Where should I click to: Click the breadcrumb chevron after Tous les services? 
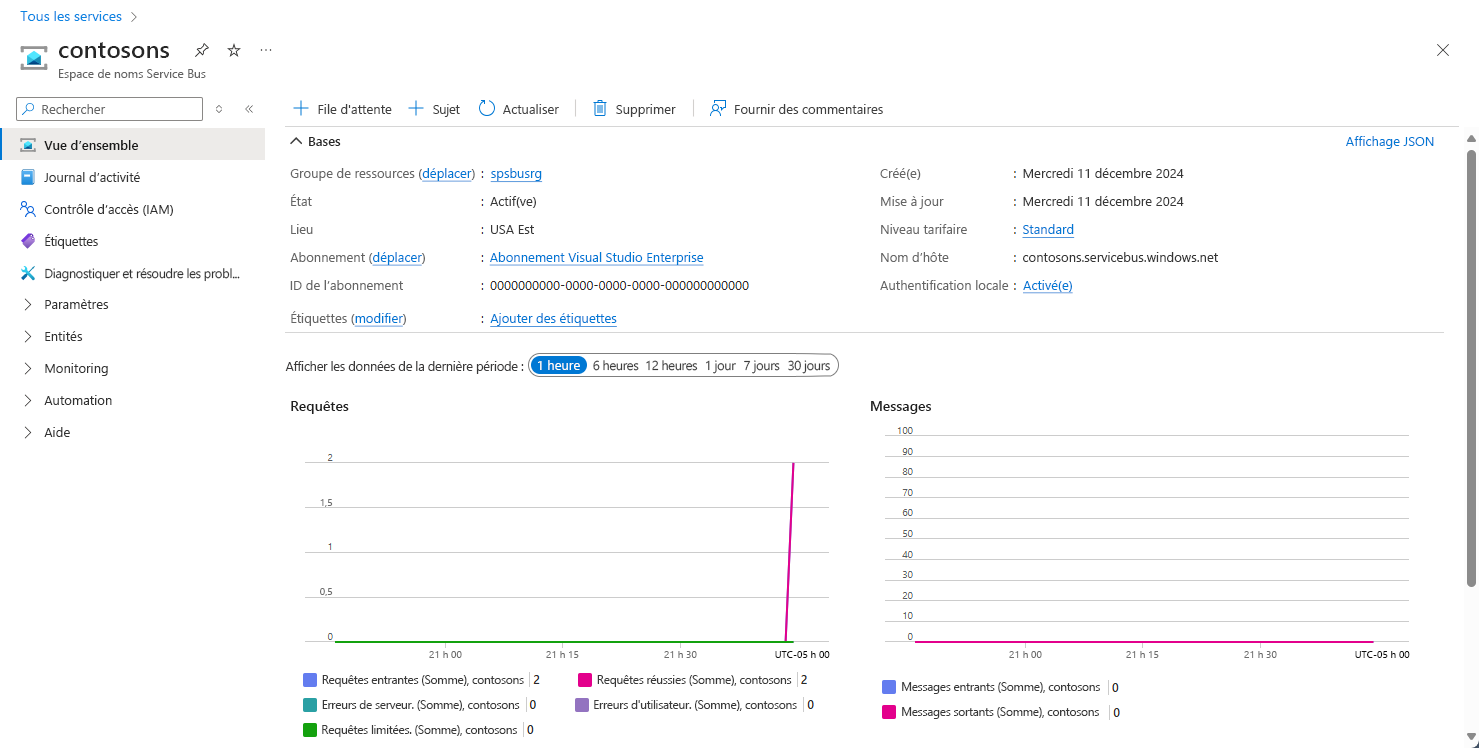pyautogui.click(x=134, y=17)
